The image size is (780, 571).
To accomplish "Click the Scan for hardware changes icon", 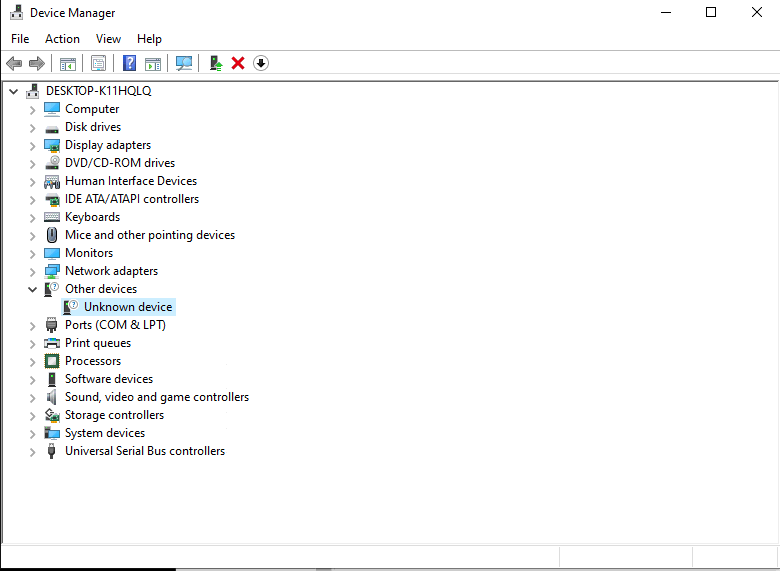I will point(184,63).
